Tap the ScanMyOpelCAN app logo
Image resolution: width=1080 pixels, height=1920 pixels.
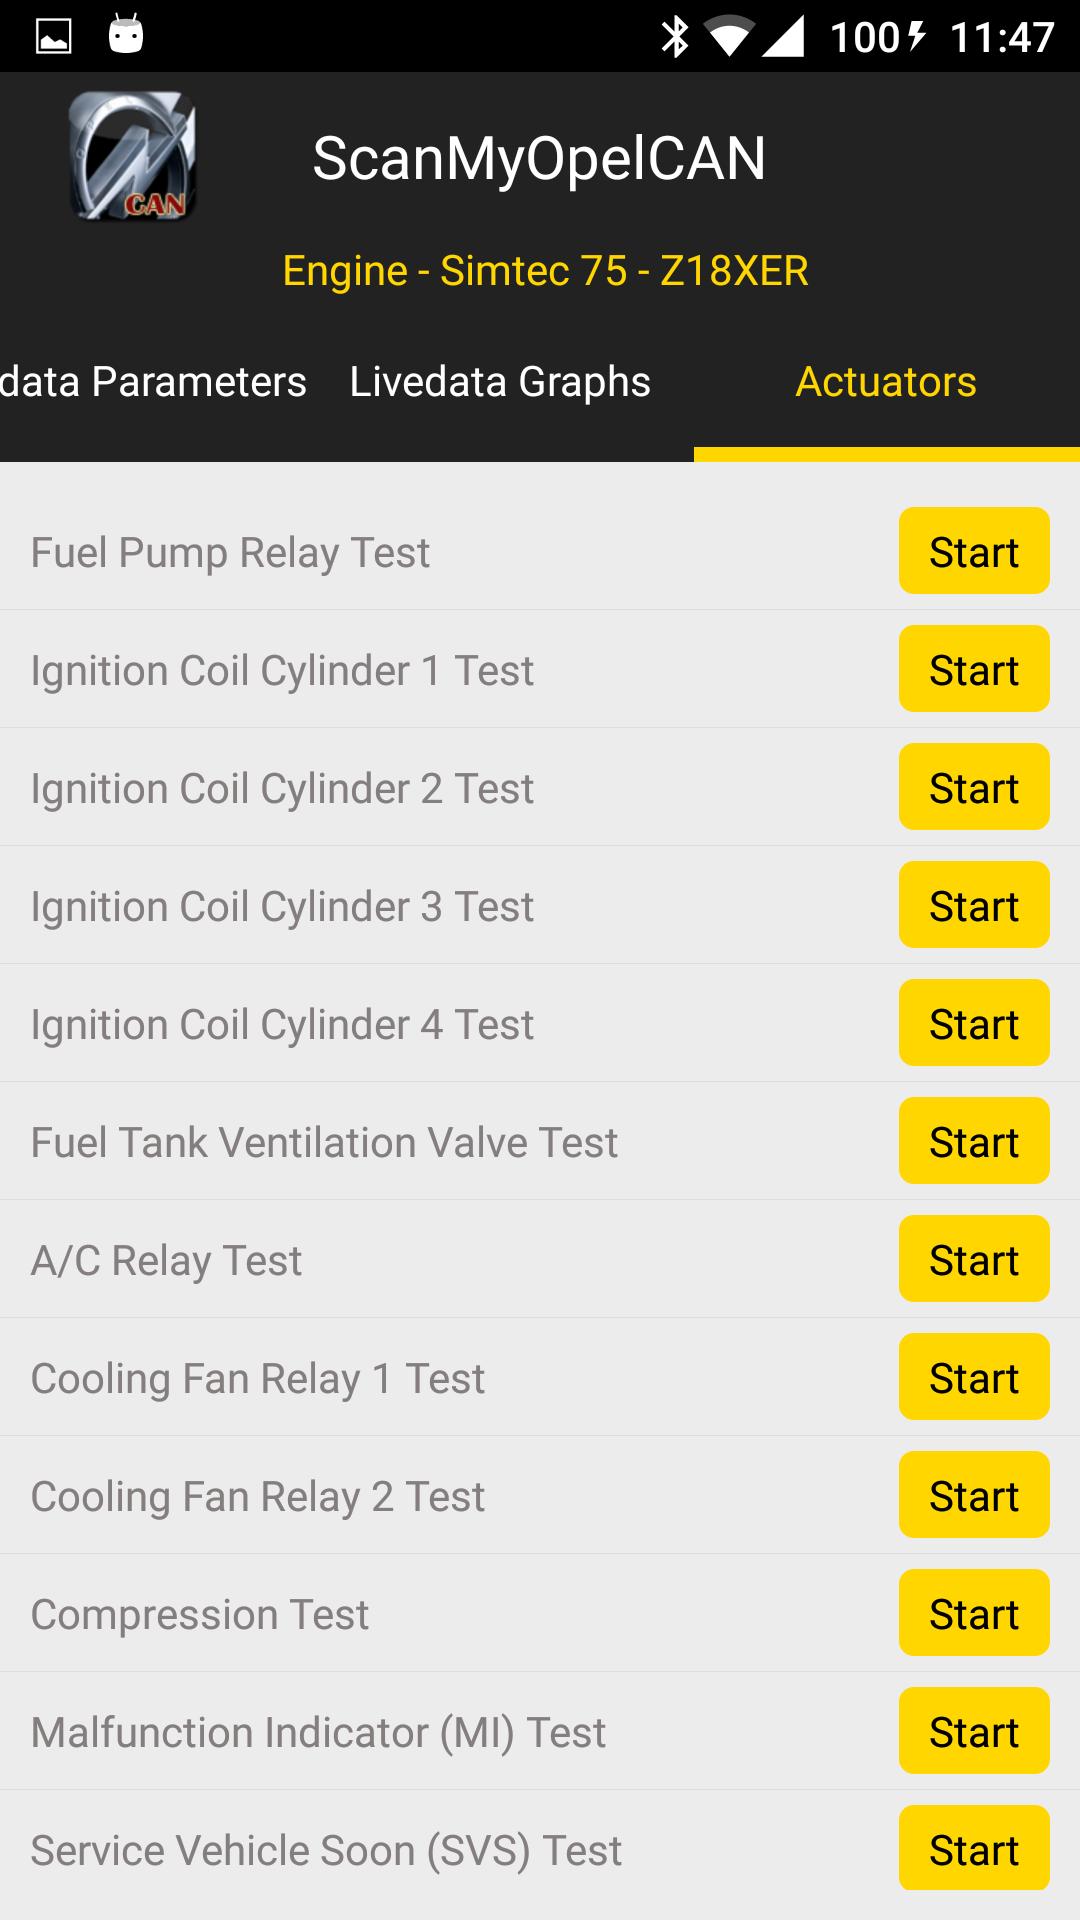click(x=132, y=156)
